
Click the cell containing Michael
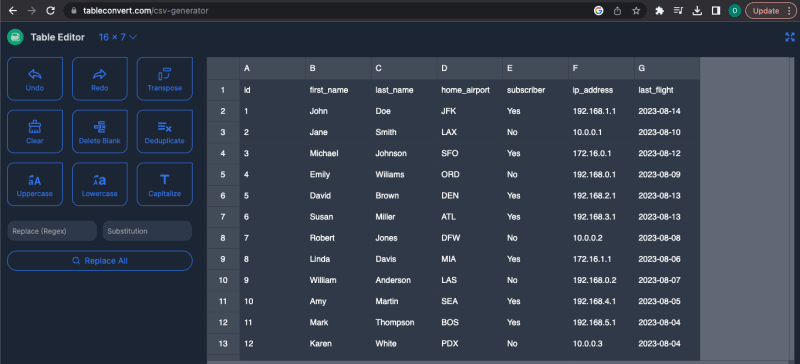[x=338, y=153]
